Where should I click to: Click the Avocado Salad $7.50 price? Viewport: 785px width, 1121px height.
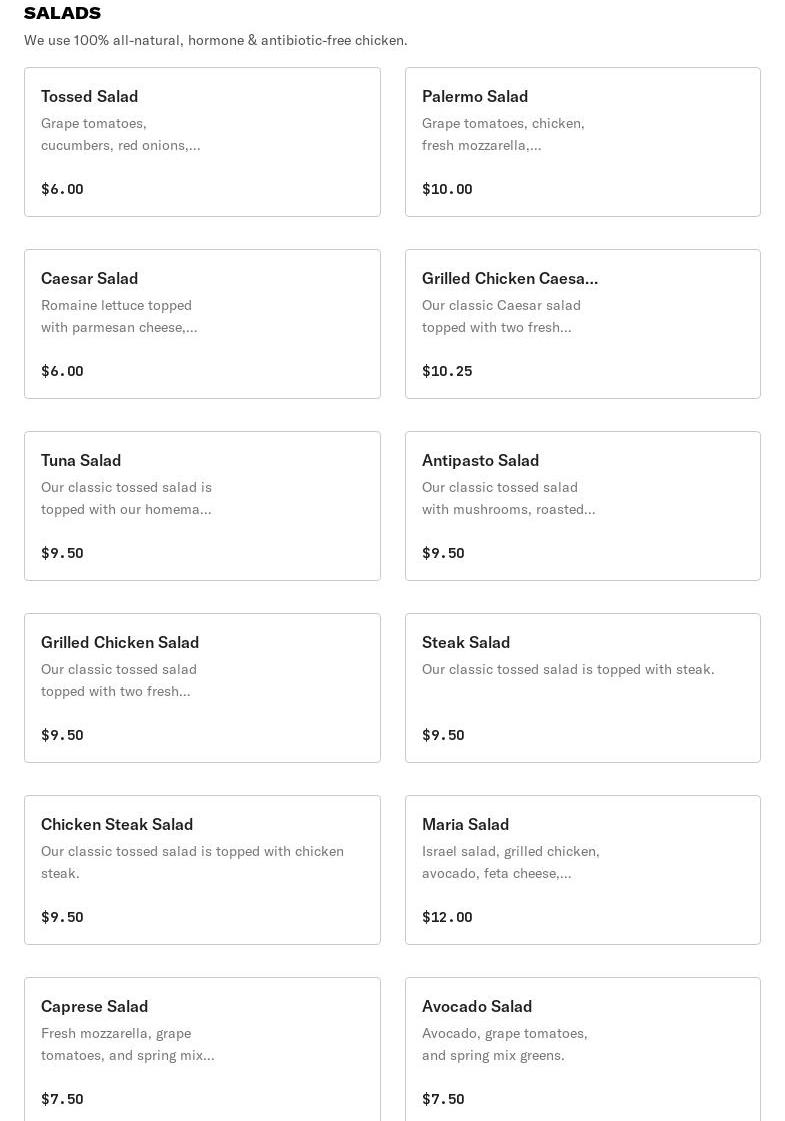443,1099
